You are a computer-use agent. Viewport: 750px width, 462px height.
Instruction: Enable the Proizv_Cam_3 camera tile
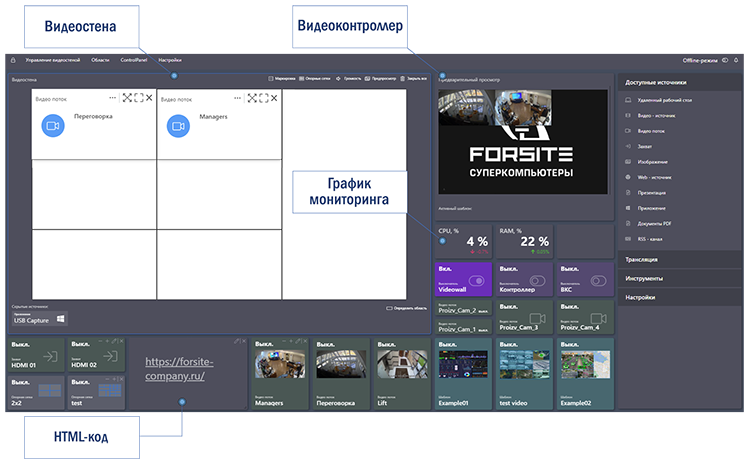point(524,318)
